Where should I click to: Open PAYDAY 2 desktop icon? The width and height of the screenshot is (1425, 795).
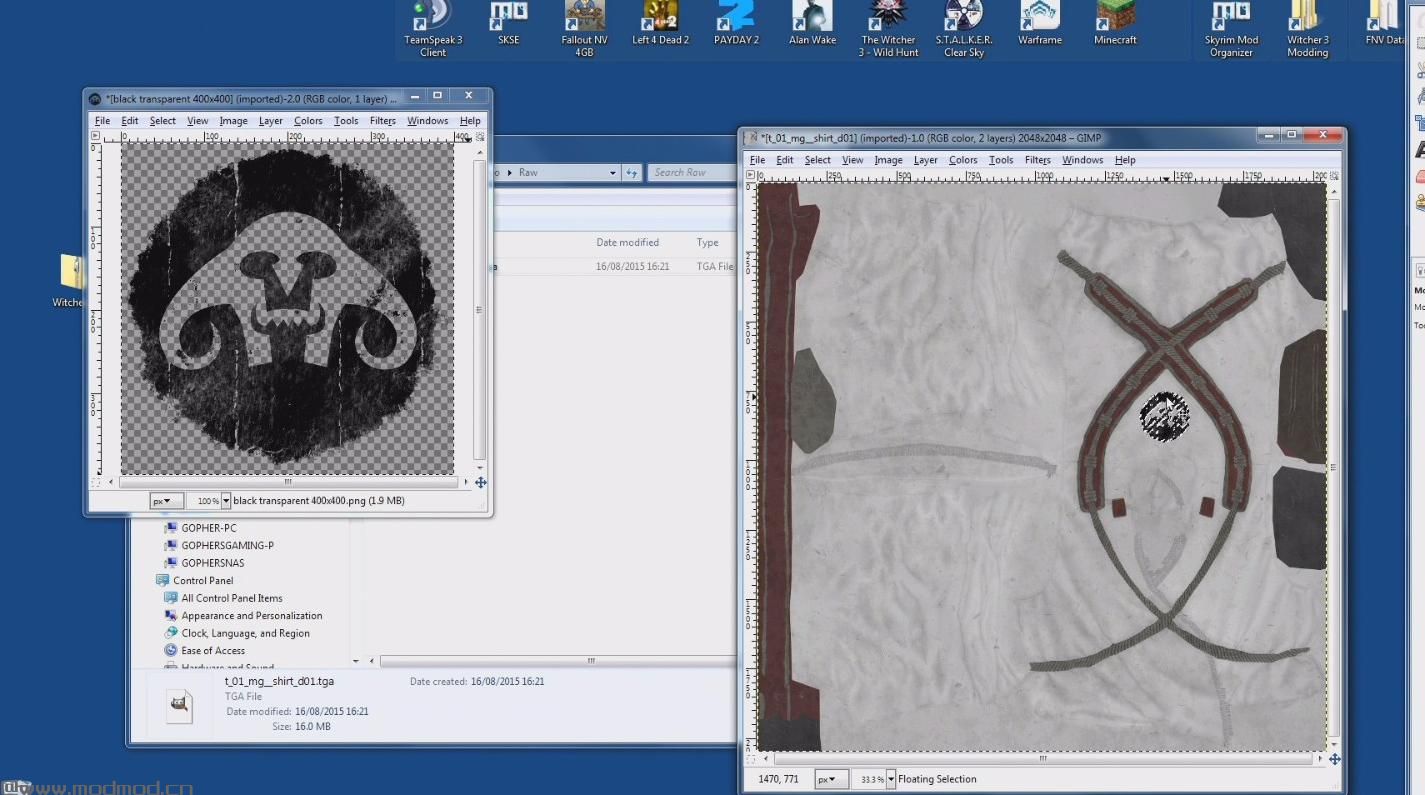pyautogui.click(x=737, y=24)
